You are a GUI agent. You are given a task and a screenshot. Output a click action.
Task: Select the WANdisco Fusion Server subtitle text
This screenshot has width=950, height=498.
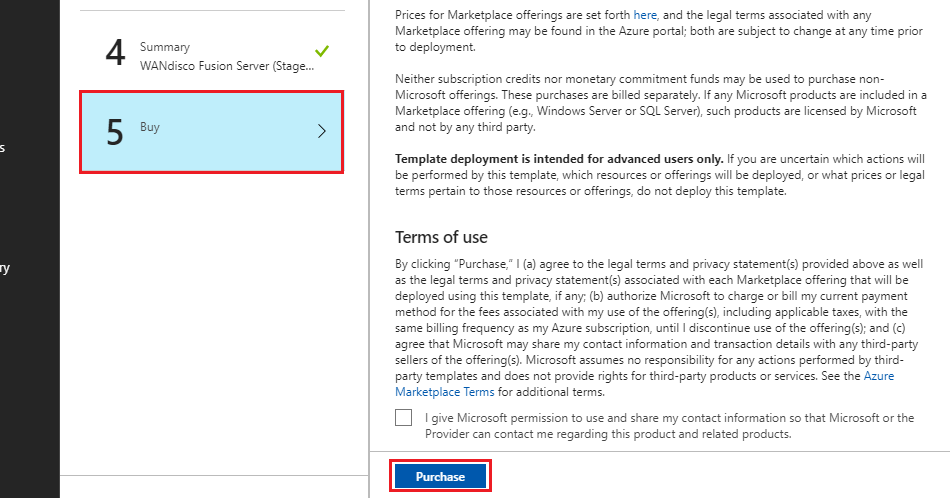227,66
